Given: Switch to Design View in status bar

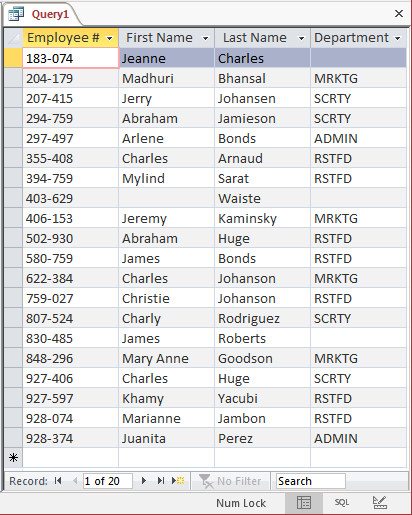Looking at the screenshot, I should (380, 502).
